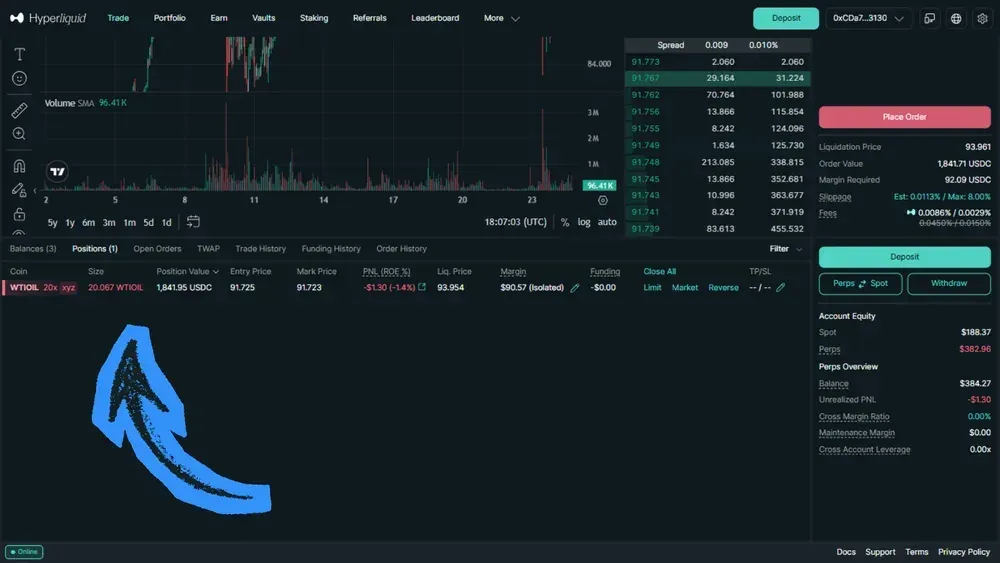Viewport: 1000px width, 563px height.
Task: Set chart range to 1d
Action: tap(166, 223)
